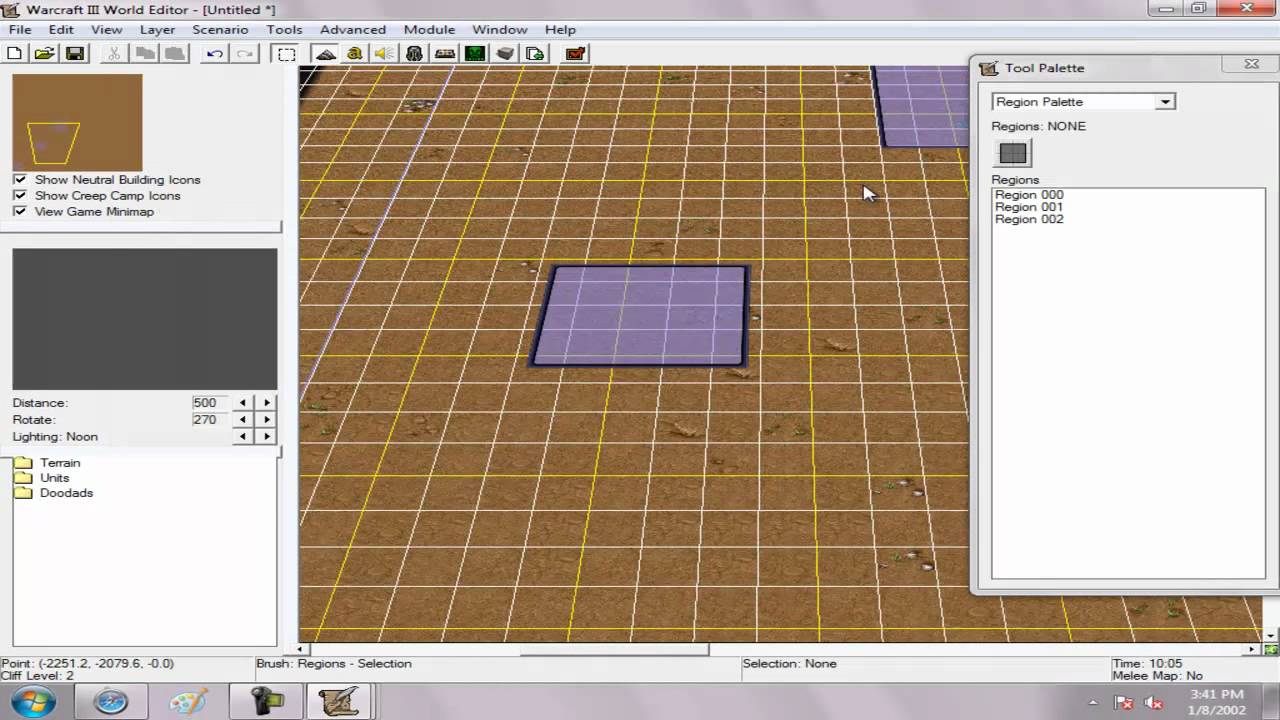Open the Window menu
The height and width of the screenshot is (720, 1280).
(x=499, y=30)
